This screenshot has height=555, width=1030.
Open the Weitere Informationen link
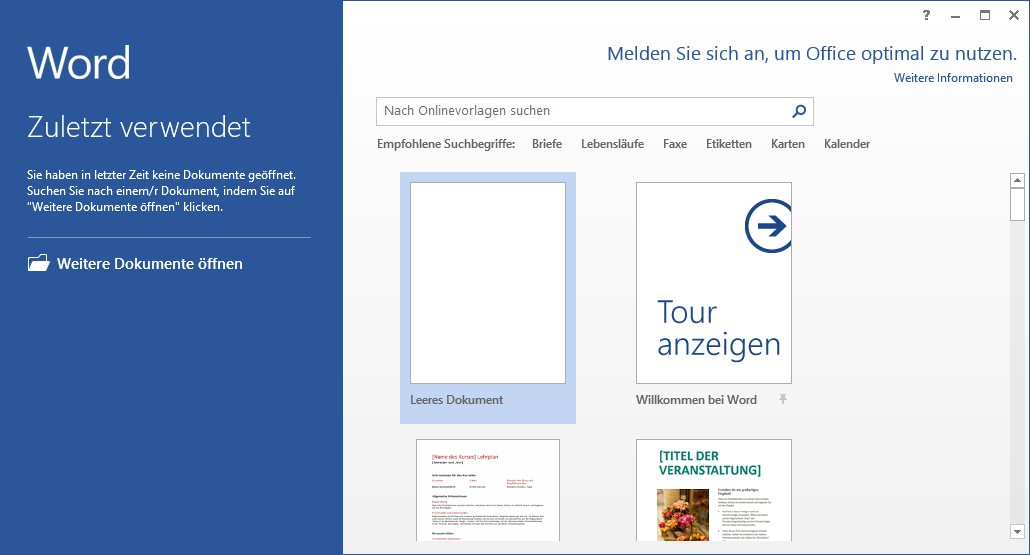click(952, 78)
